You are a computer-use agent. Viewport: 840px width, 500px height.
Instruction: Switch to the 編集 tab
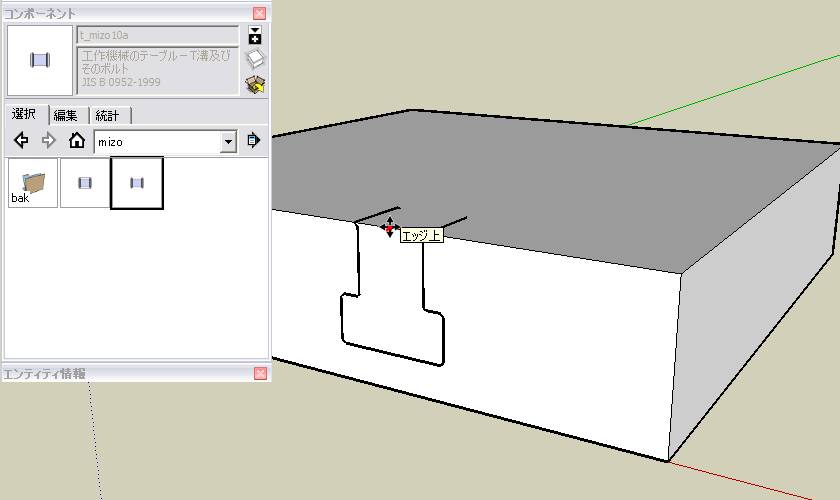click(x=66, y=115)
